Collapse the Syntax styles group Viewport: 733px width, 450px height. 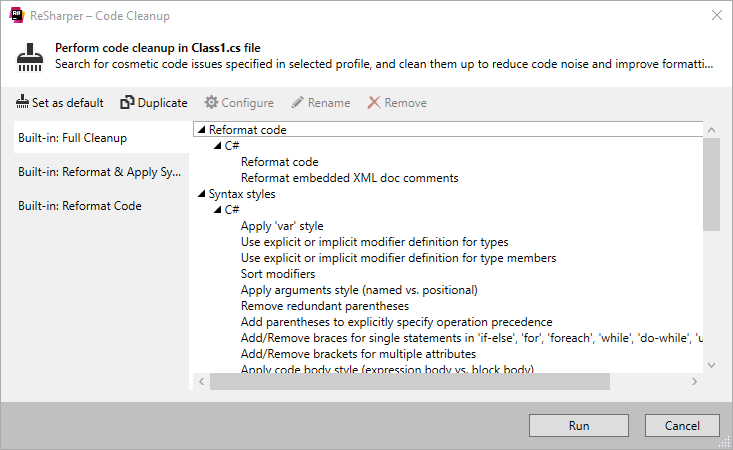tap(201, 194)
